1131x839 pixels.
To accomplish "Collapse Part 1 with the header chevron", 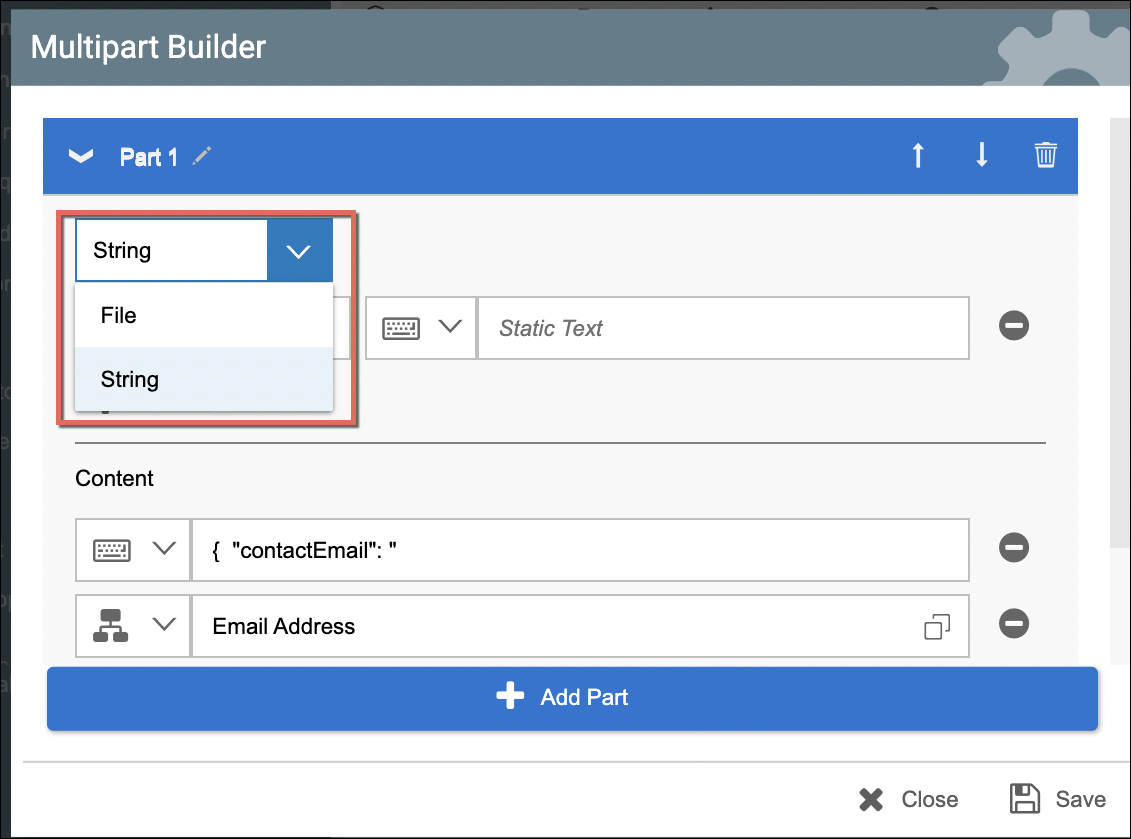I will point(80,156).
